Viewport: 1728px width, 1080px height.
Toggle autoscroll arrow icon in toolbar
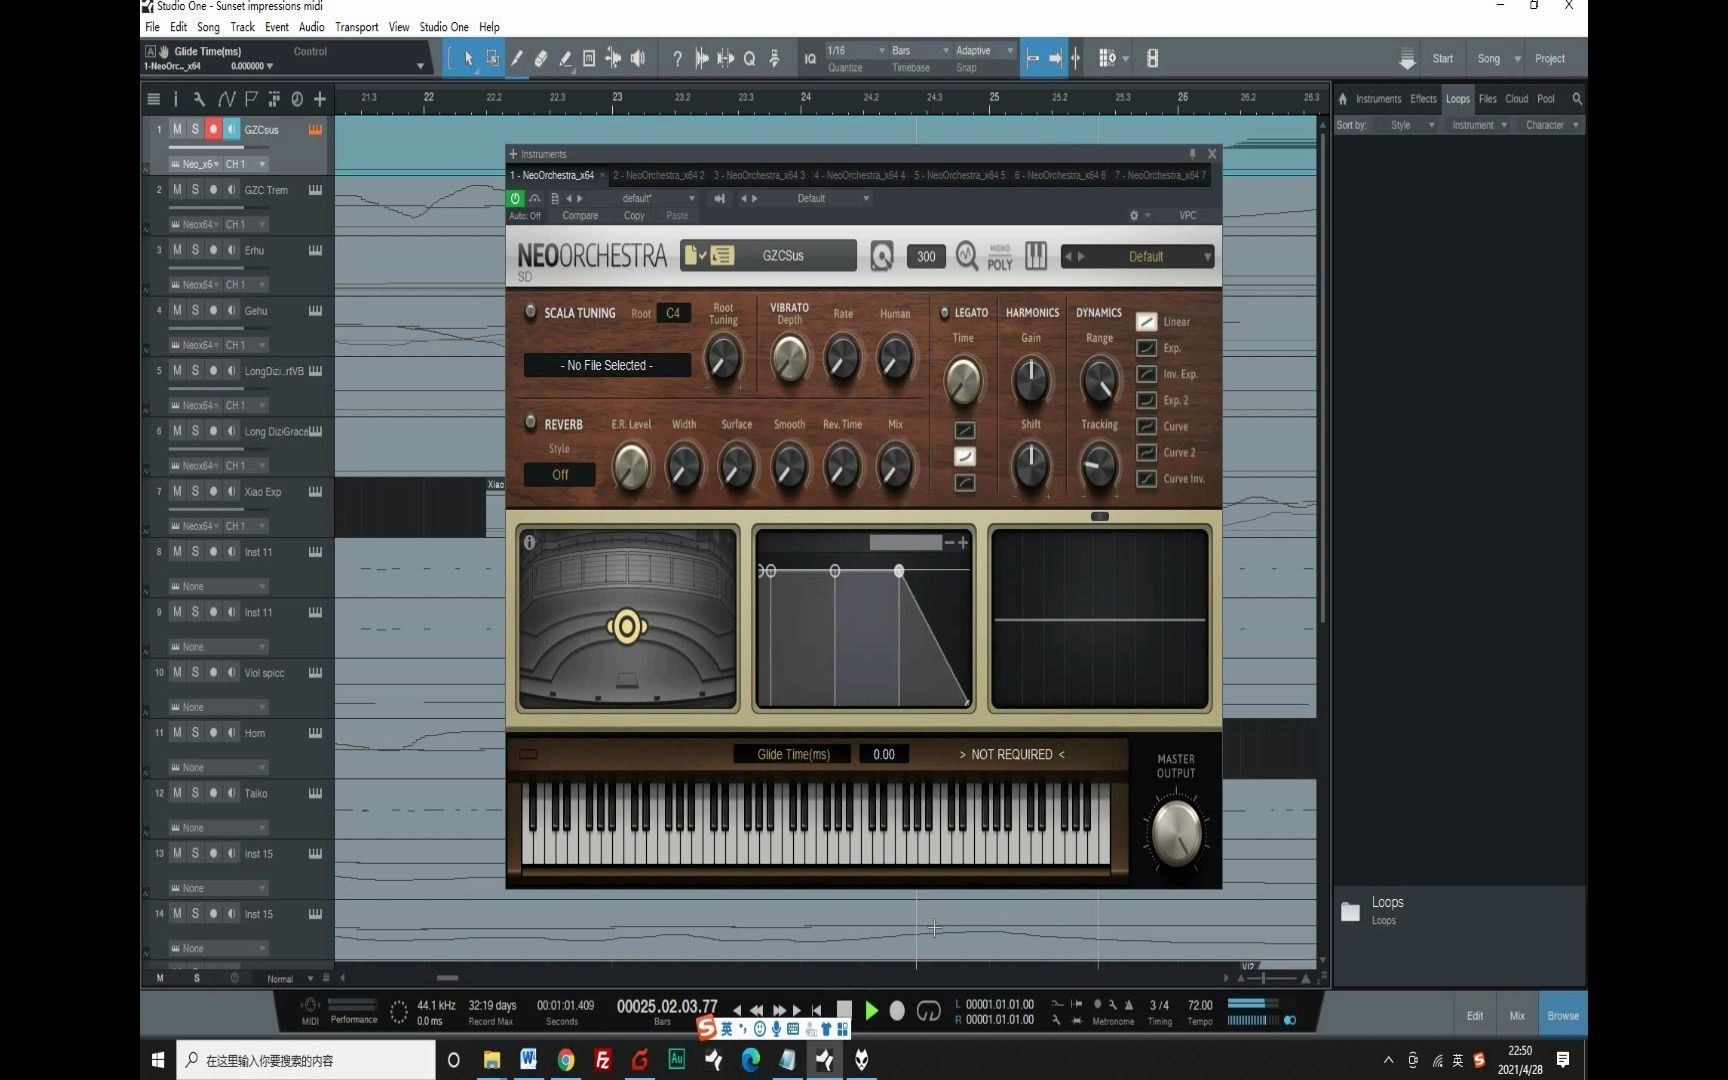coord(1055,59)
